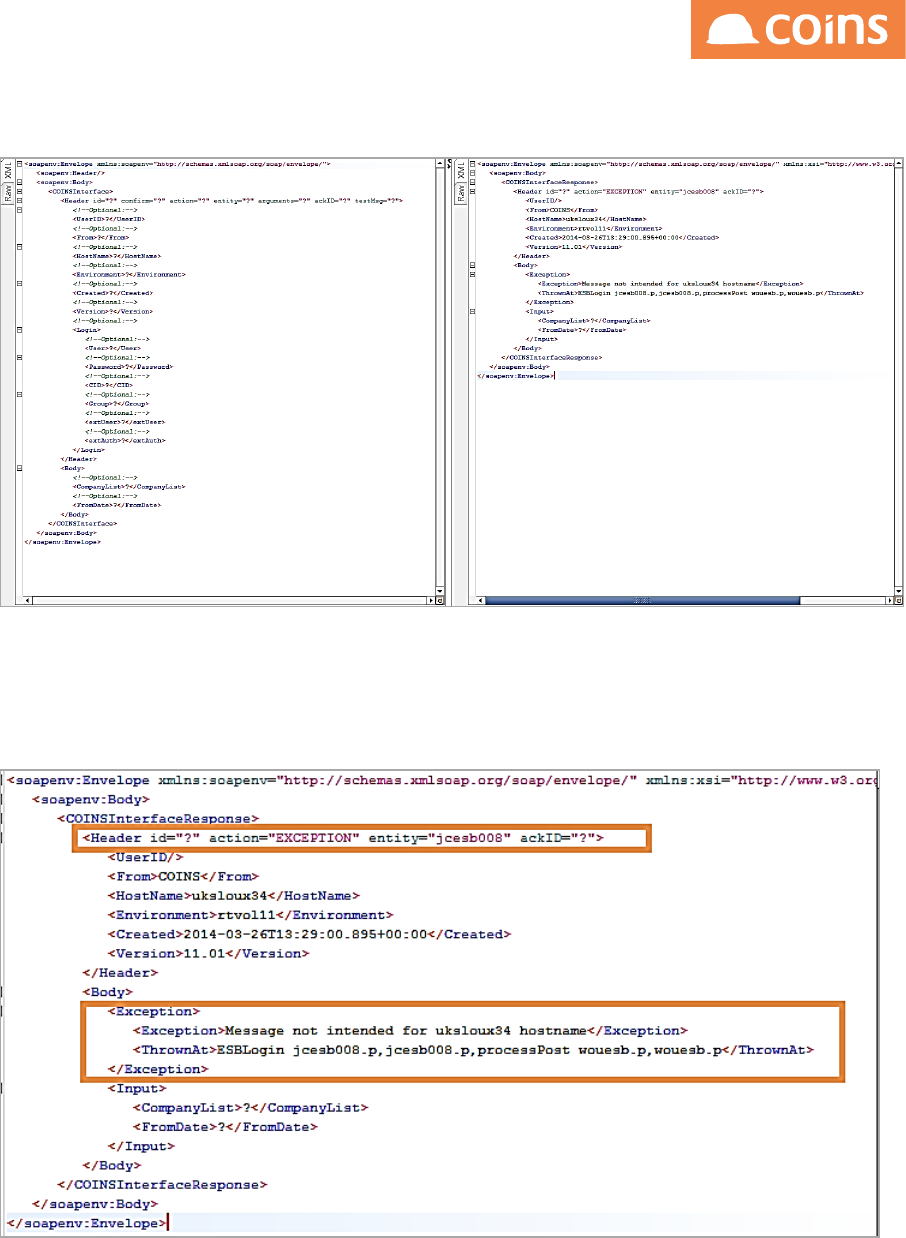
Task: Select <Input> opening tag in enlarged response view
Action: click(138, 1088)
